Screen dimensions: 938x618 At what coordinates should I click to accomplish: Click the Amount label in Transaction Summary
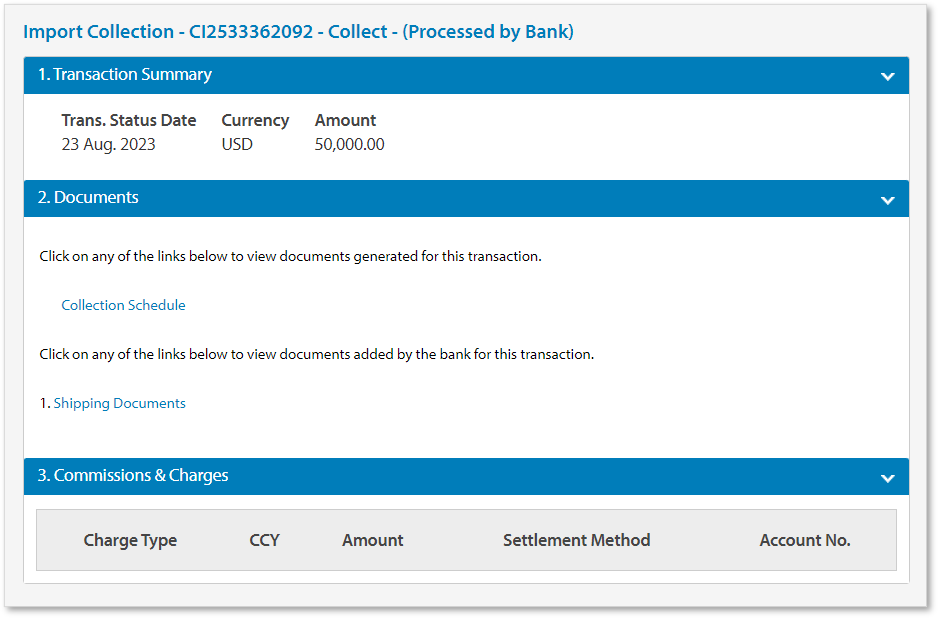click(x=345, y=120)
